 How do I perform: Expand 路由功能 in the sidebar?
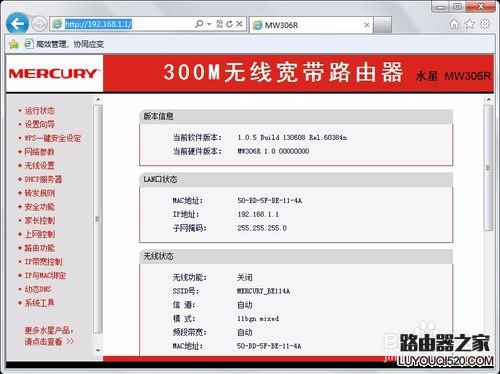40,248
